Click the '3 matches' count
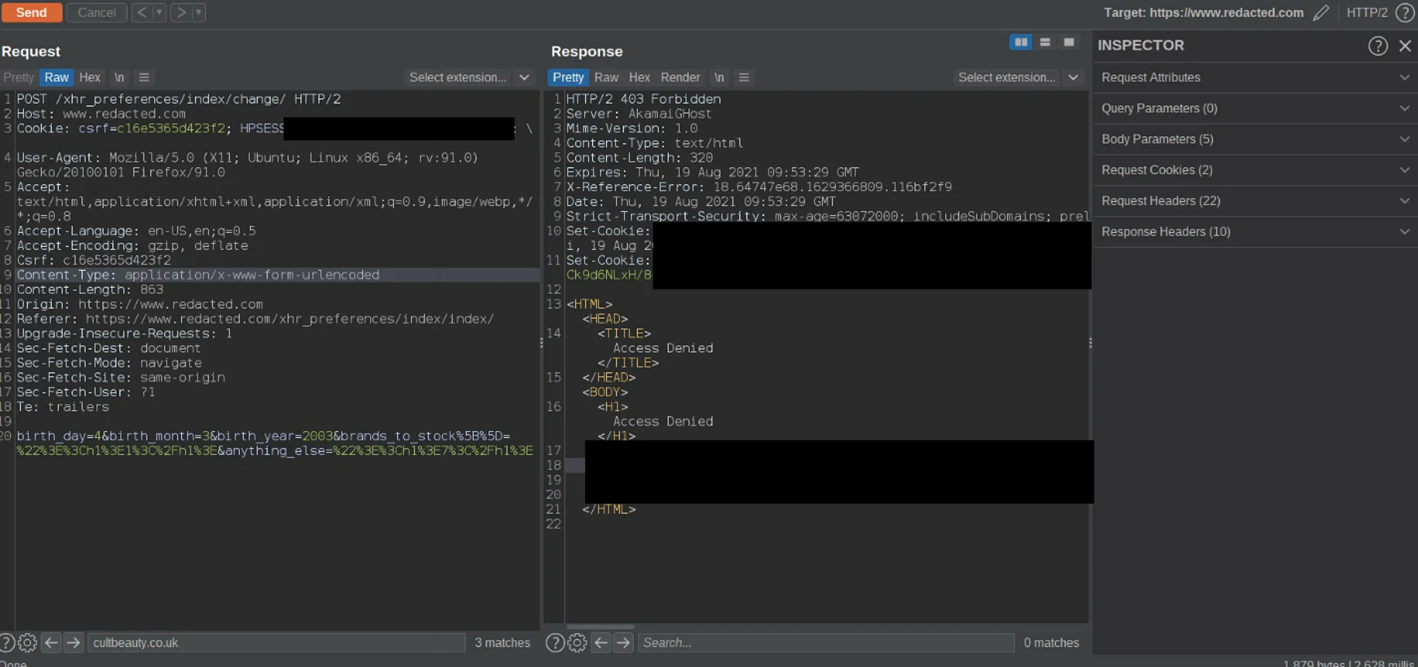1418x667 pixels. tap(502, 643)
